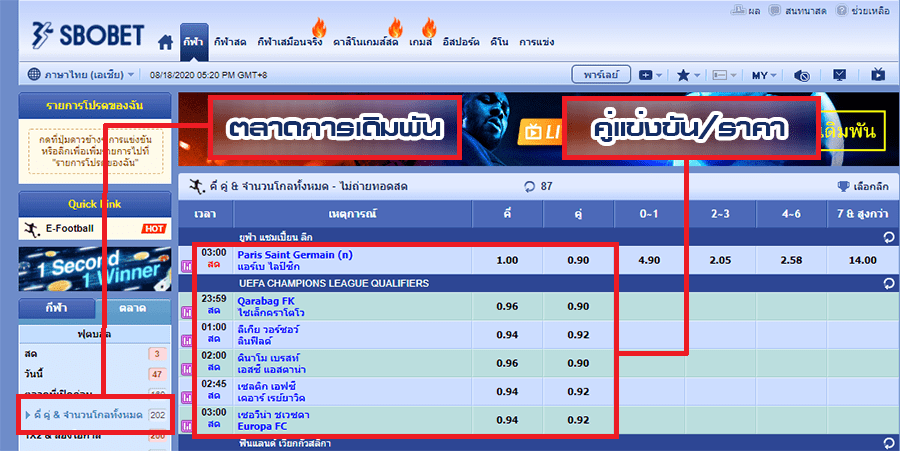Click odd price 1.00 for Paris Saint Germain
The image size is (900, 451).
[x=507, y=261]
